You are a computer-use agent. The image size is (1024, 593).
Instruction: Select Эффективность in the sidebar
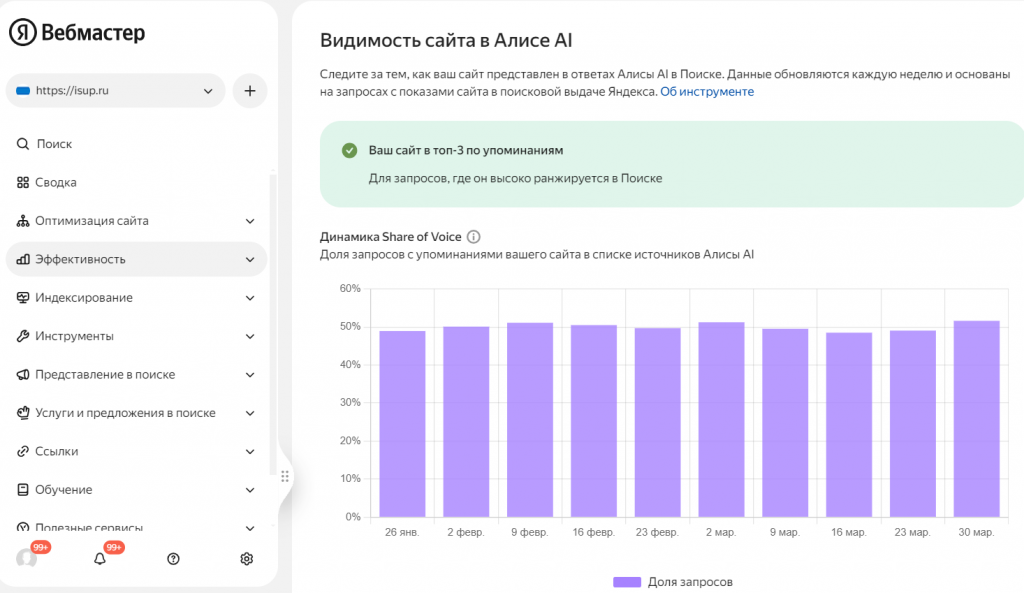point(80,259)
